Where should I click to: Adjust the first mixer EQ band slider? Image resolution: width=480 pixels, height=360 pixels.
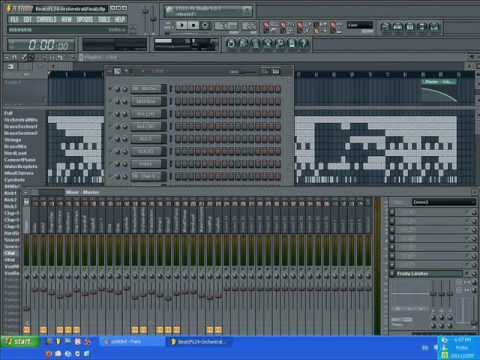[x=434, y=293]
